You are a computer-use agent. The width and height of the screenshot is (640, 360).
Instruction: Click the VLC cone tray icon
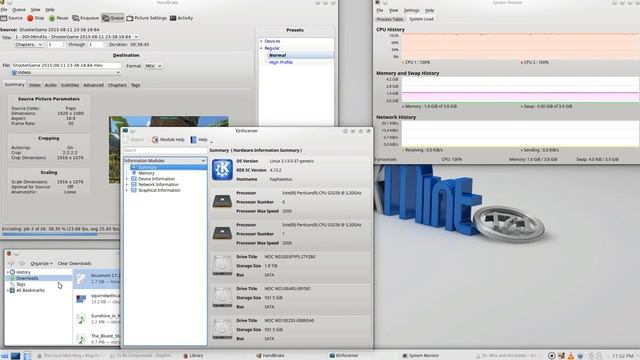click(x=571, y=356)
